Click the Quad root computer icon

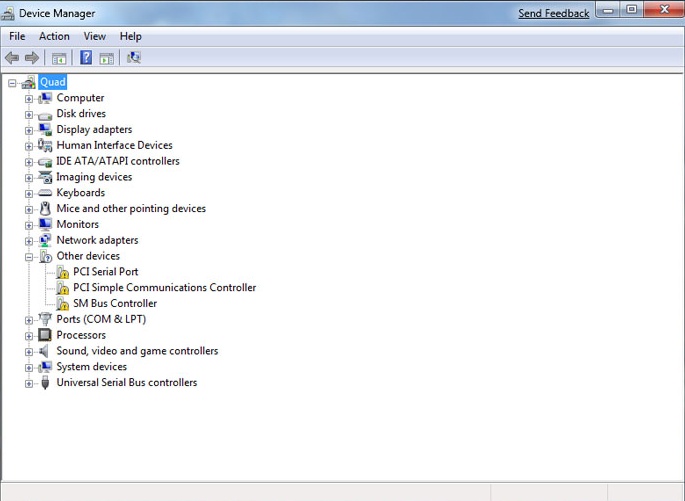[x=29, y=82]
